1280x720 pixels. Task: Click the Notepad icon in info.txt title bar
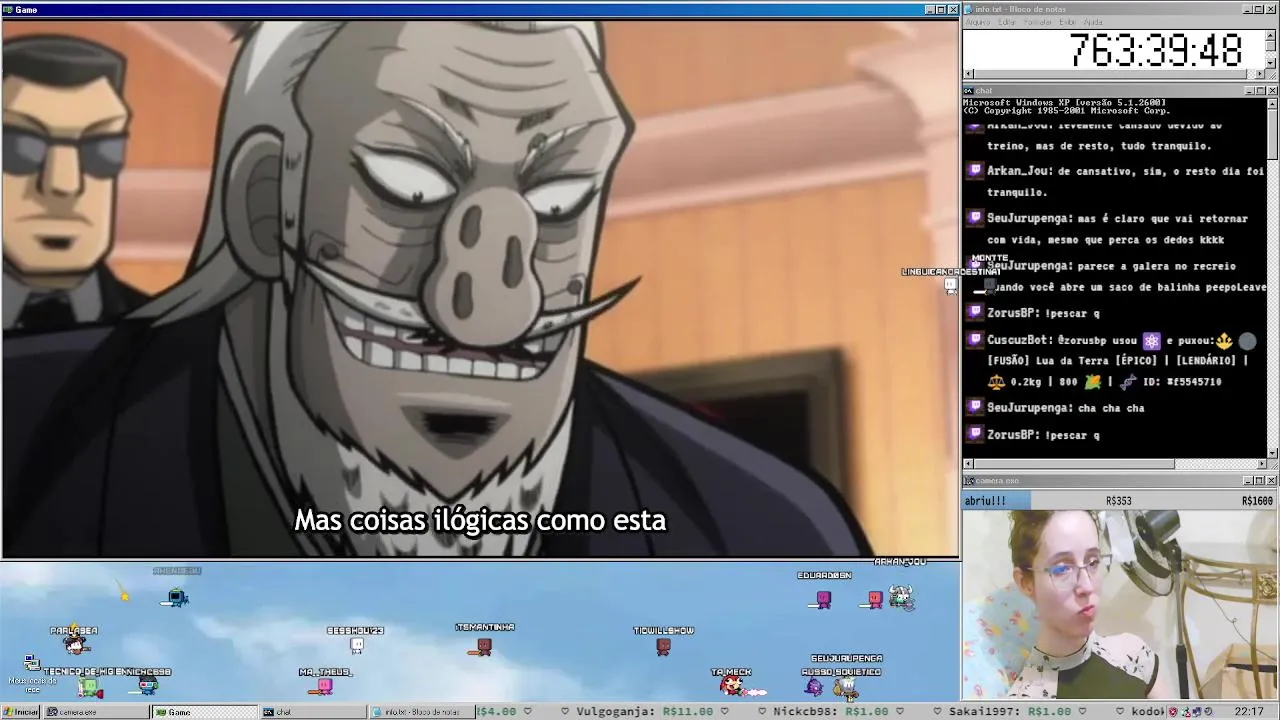(968, 9)
